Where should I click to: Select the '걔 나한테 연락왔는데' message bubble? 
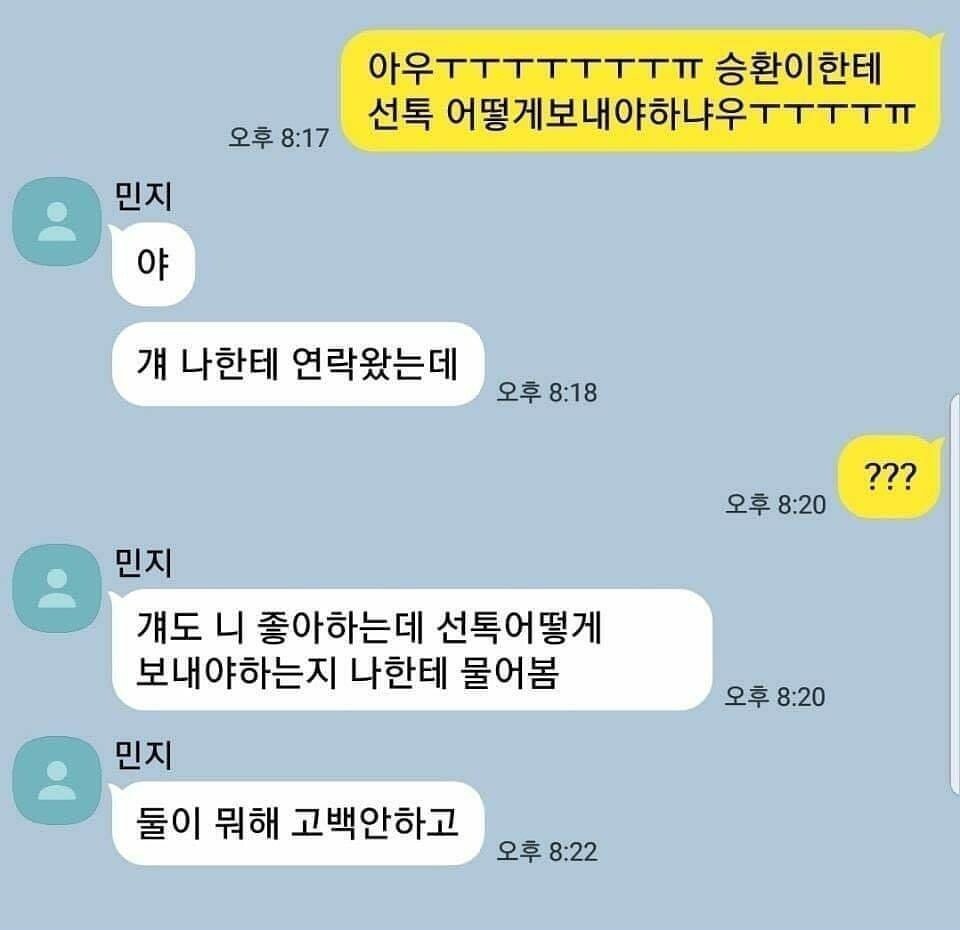[x=298, y=364]
